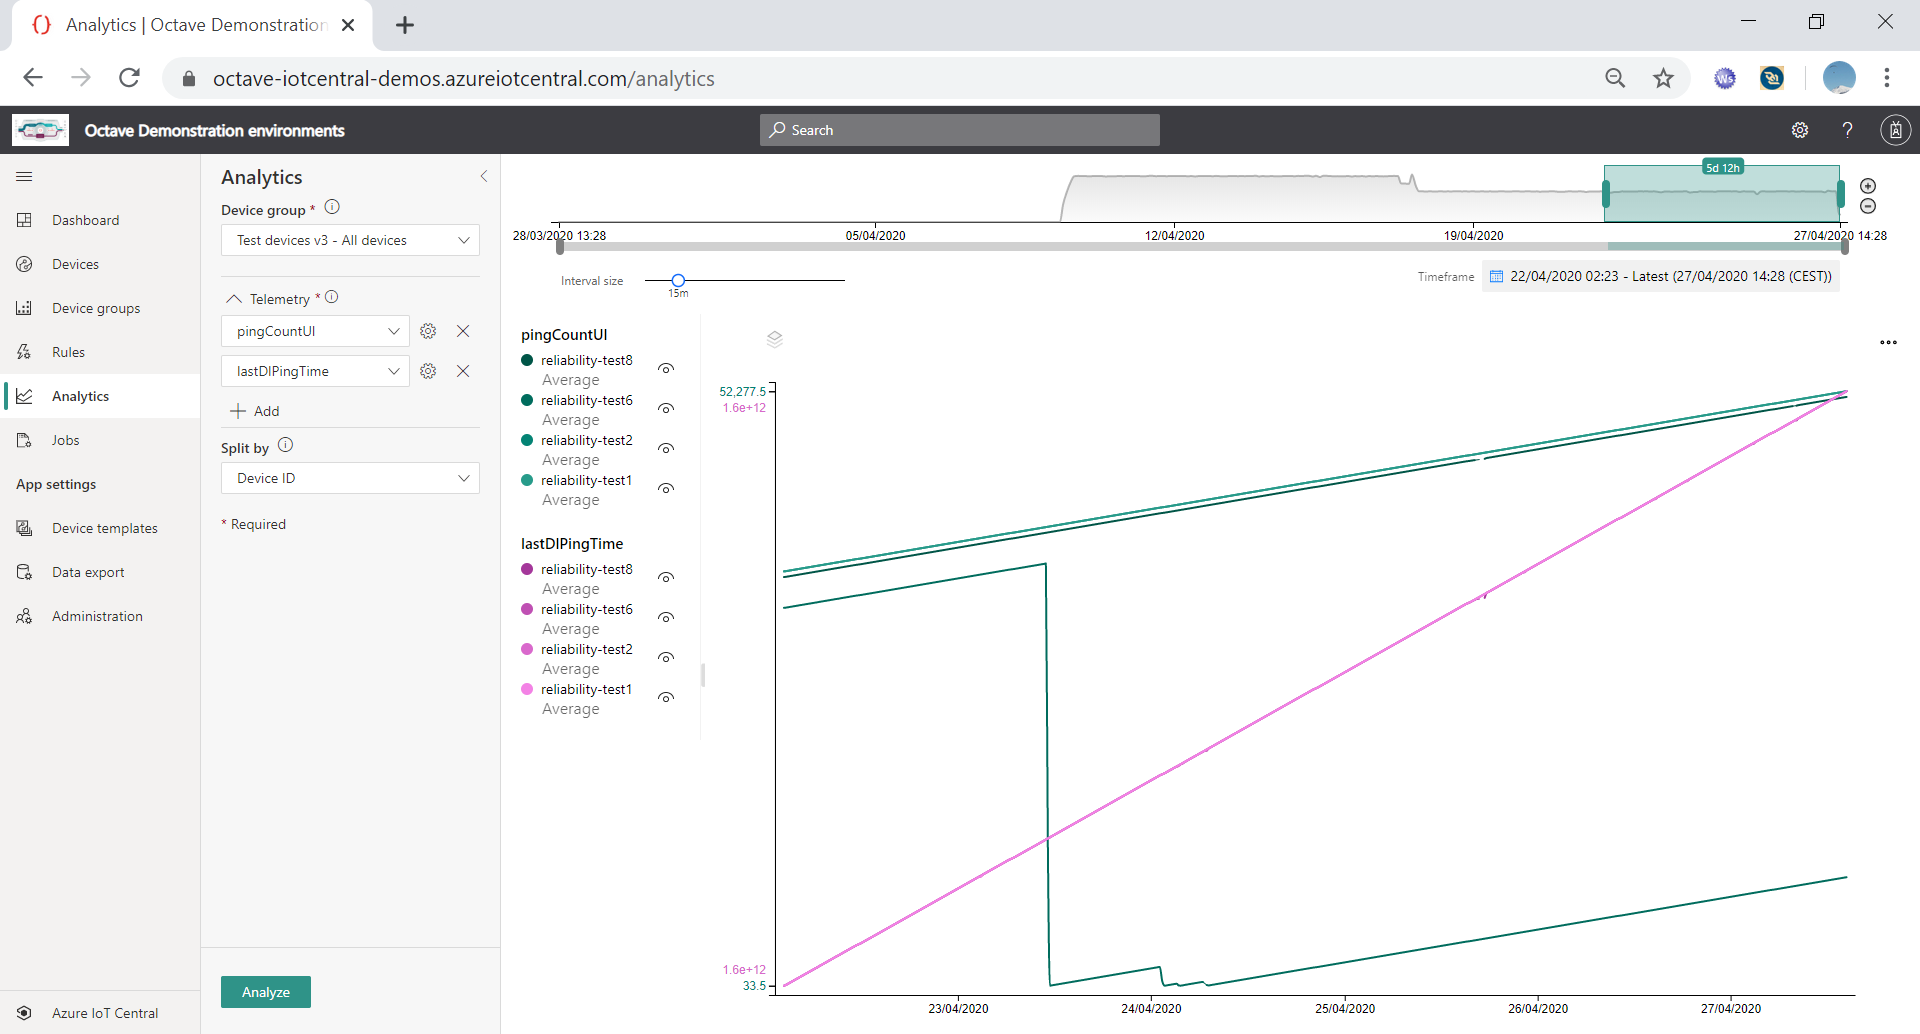Toggle visibility of pingCountUI reliability-test6
Image resolution: width=1920 pixels, height=1034 pixels.
point(666,409)
